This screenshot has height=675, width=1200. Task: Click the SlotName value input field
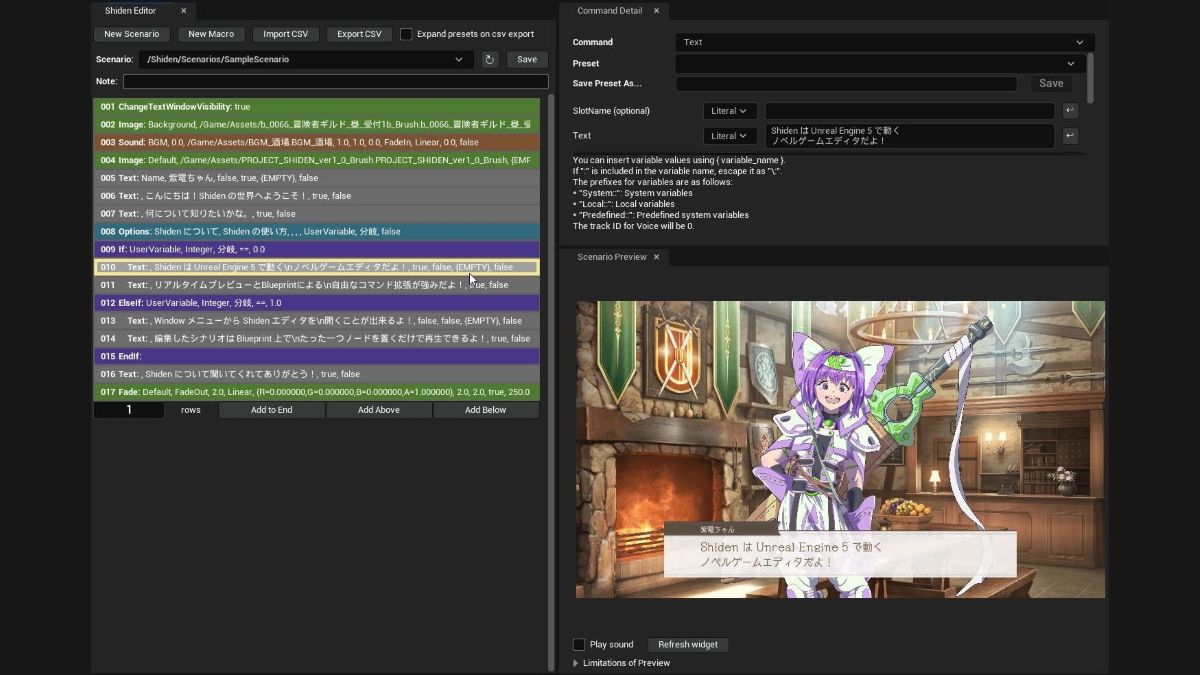pyautogui.click(x=909, y=111)
